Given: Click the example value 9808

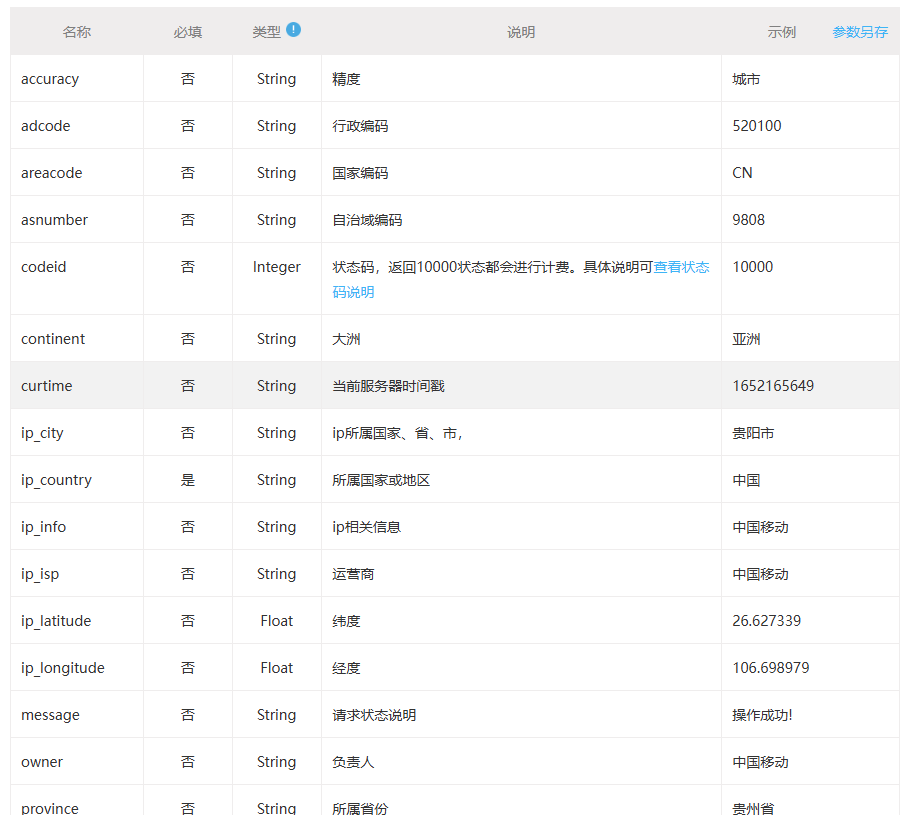Looking at the screenshot, I should point(748,220).
